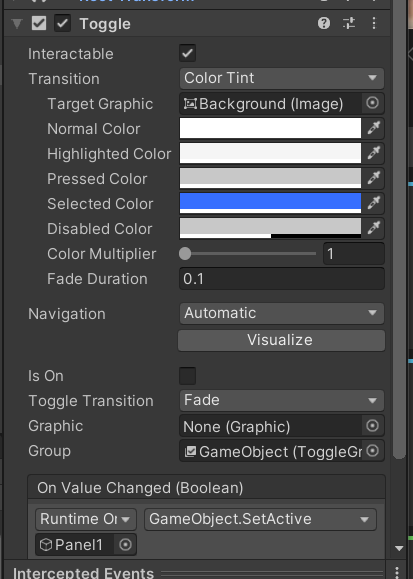This screenshot has height=579, width=413.
Task: Click the Normal Color eyedropper icon
Action: tap(373, 128)
